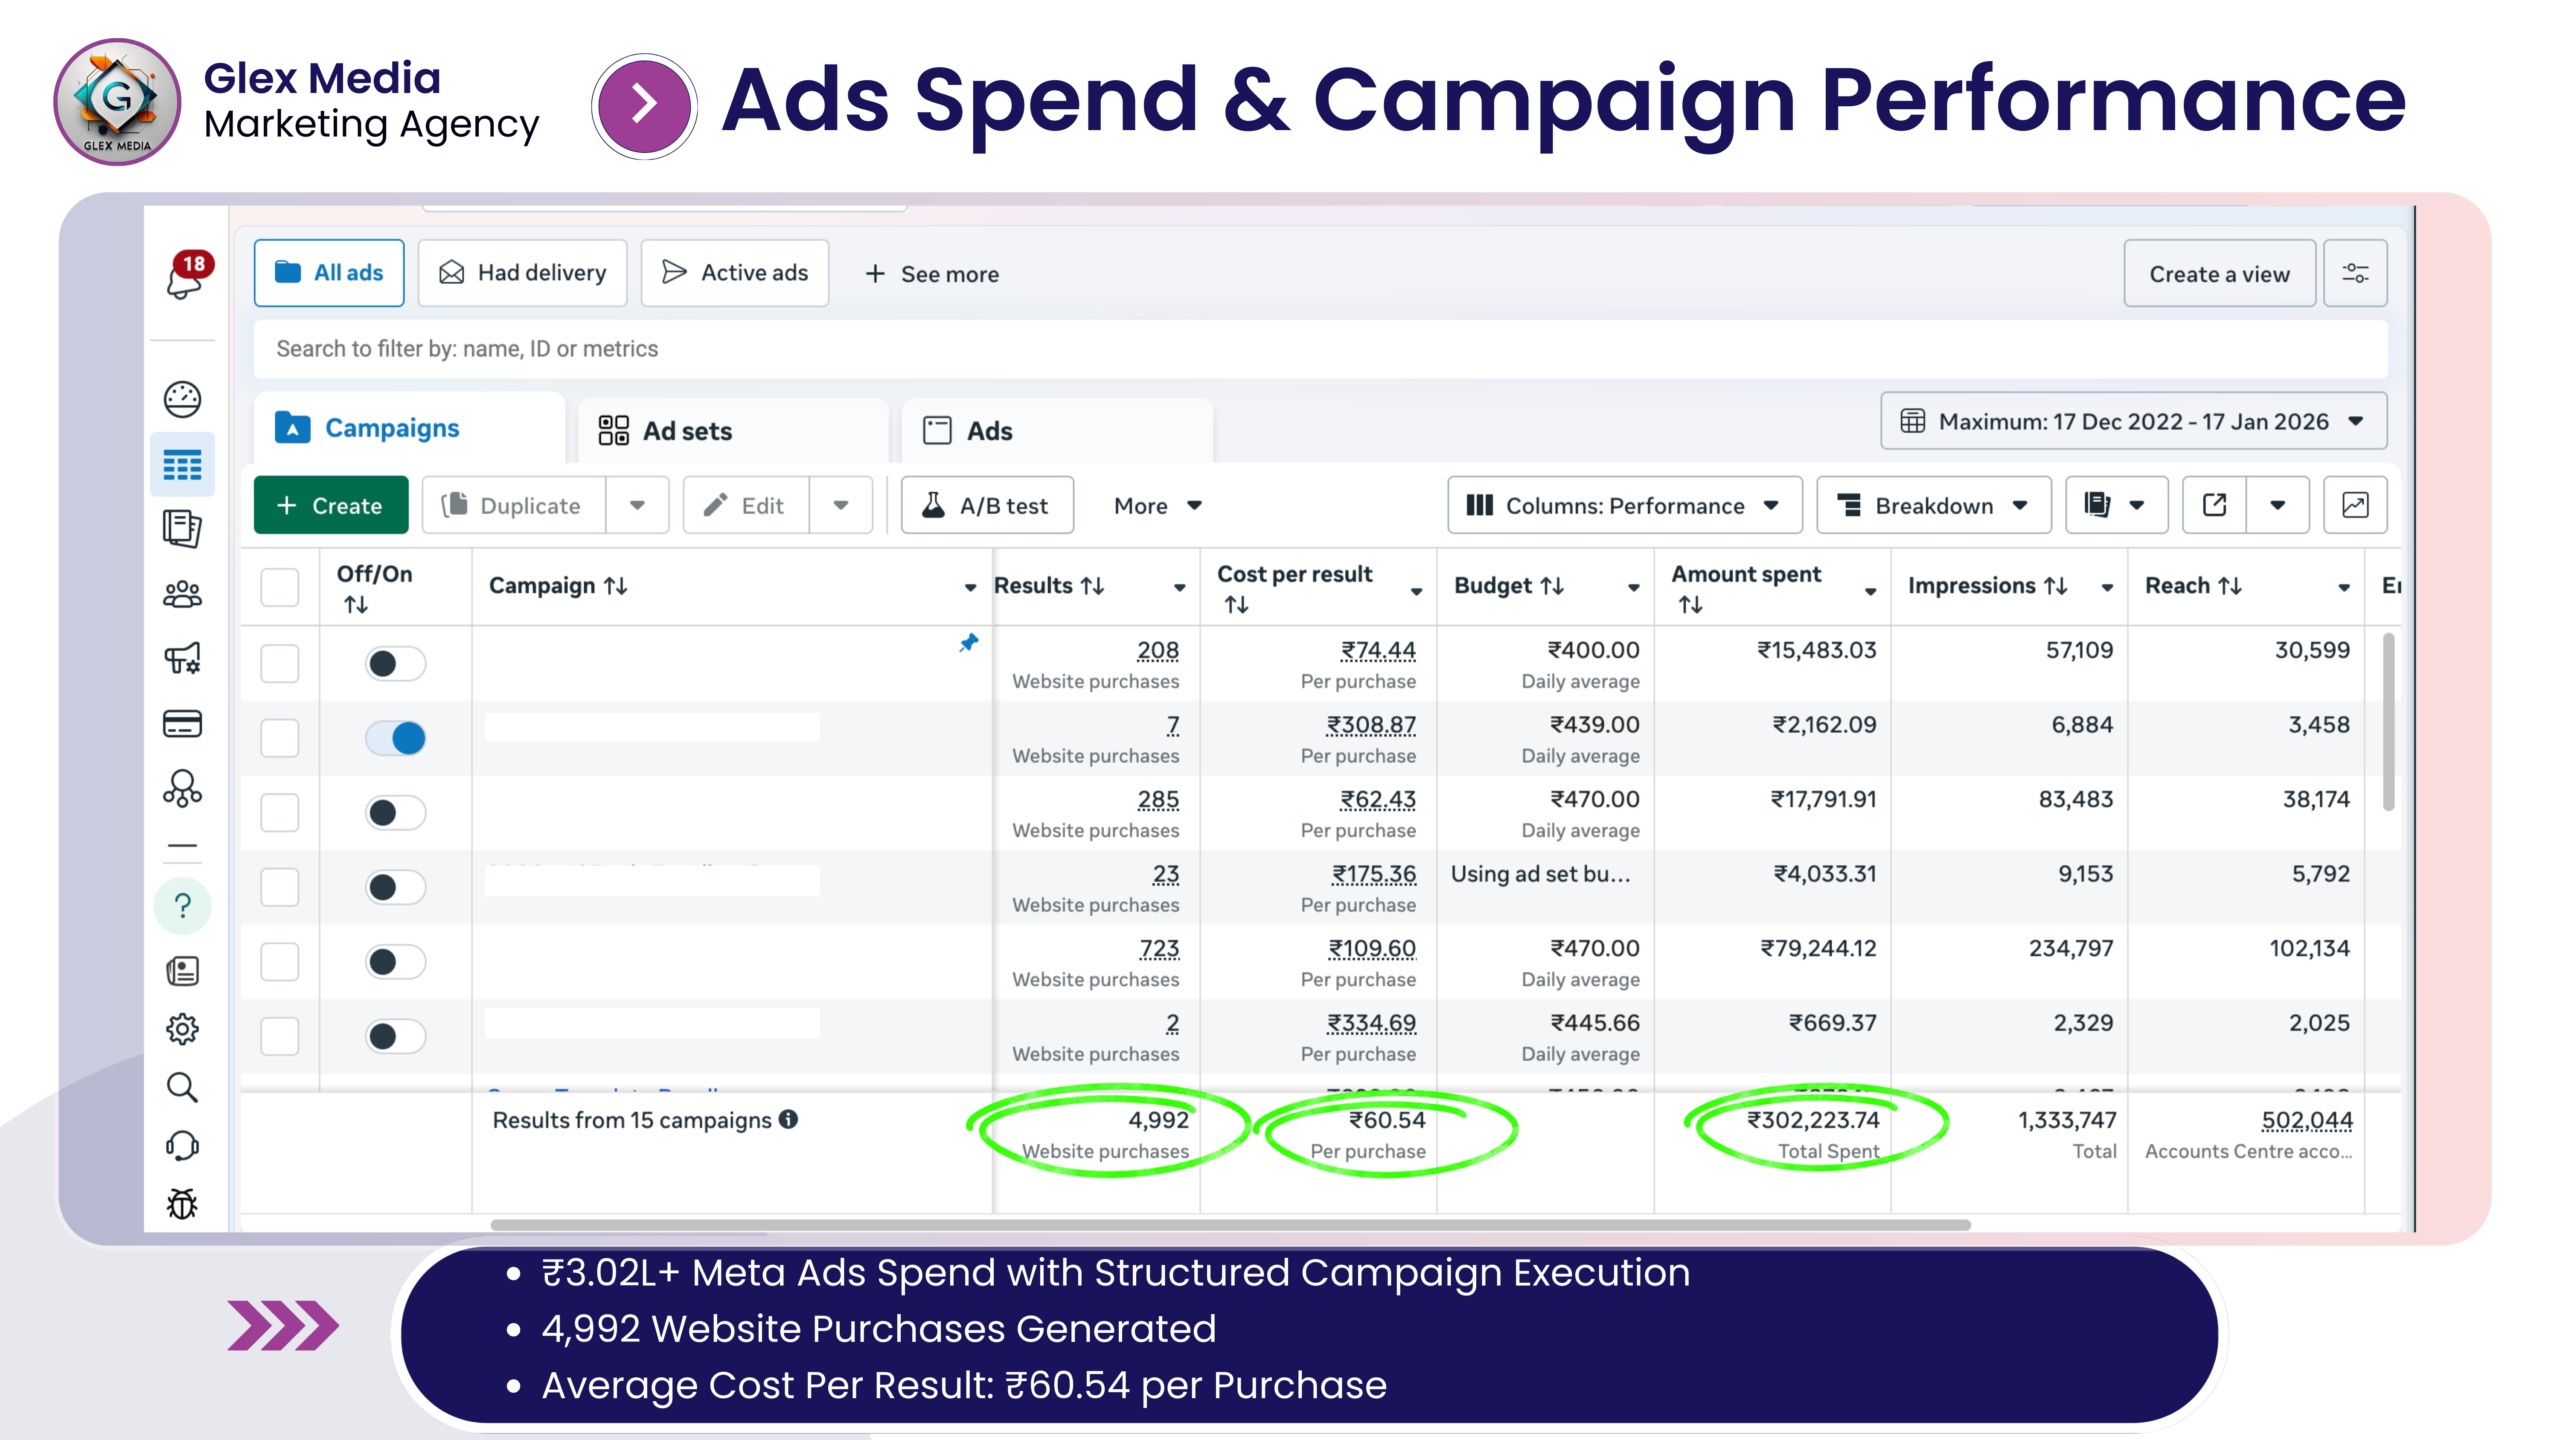Select all campaigns via the header checkbox
The height and width of the screenshot is (1440, 2560).
click(280, 587)
